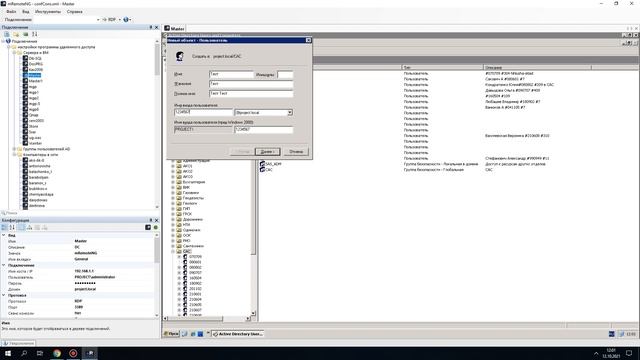Screen dimensions: 640x360
Task: Pin the Конфигурация panel
Action: pos(151,220)
